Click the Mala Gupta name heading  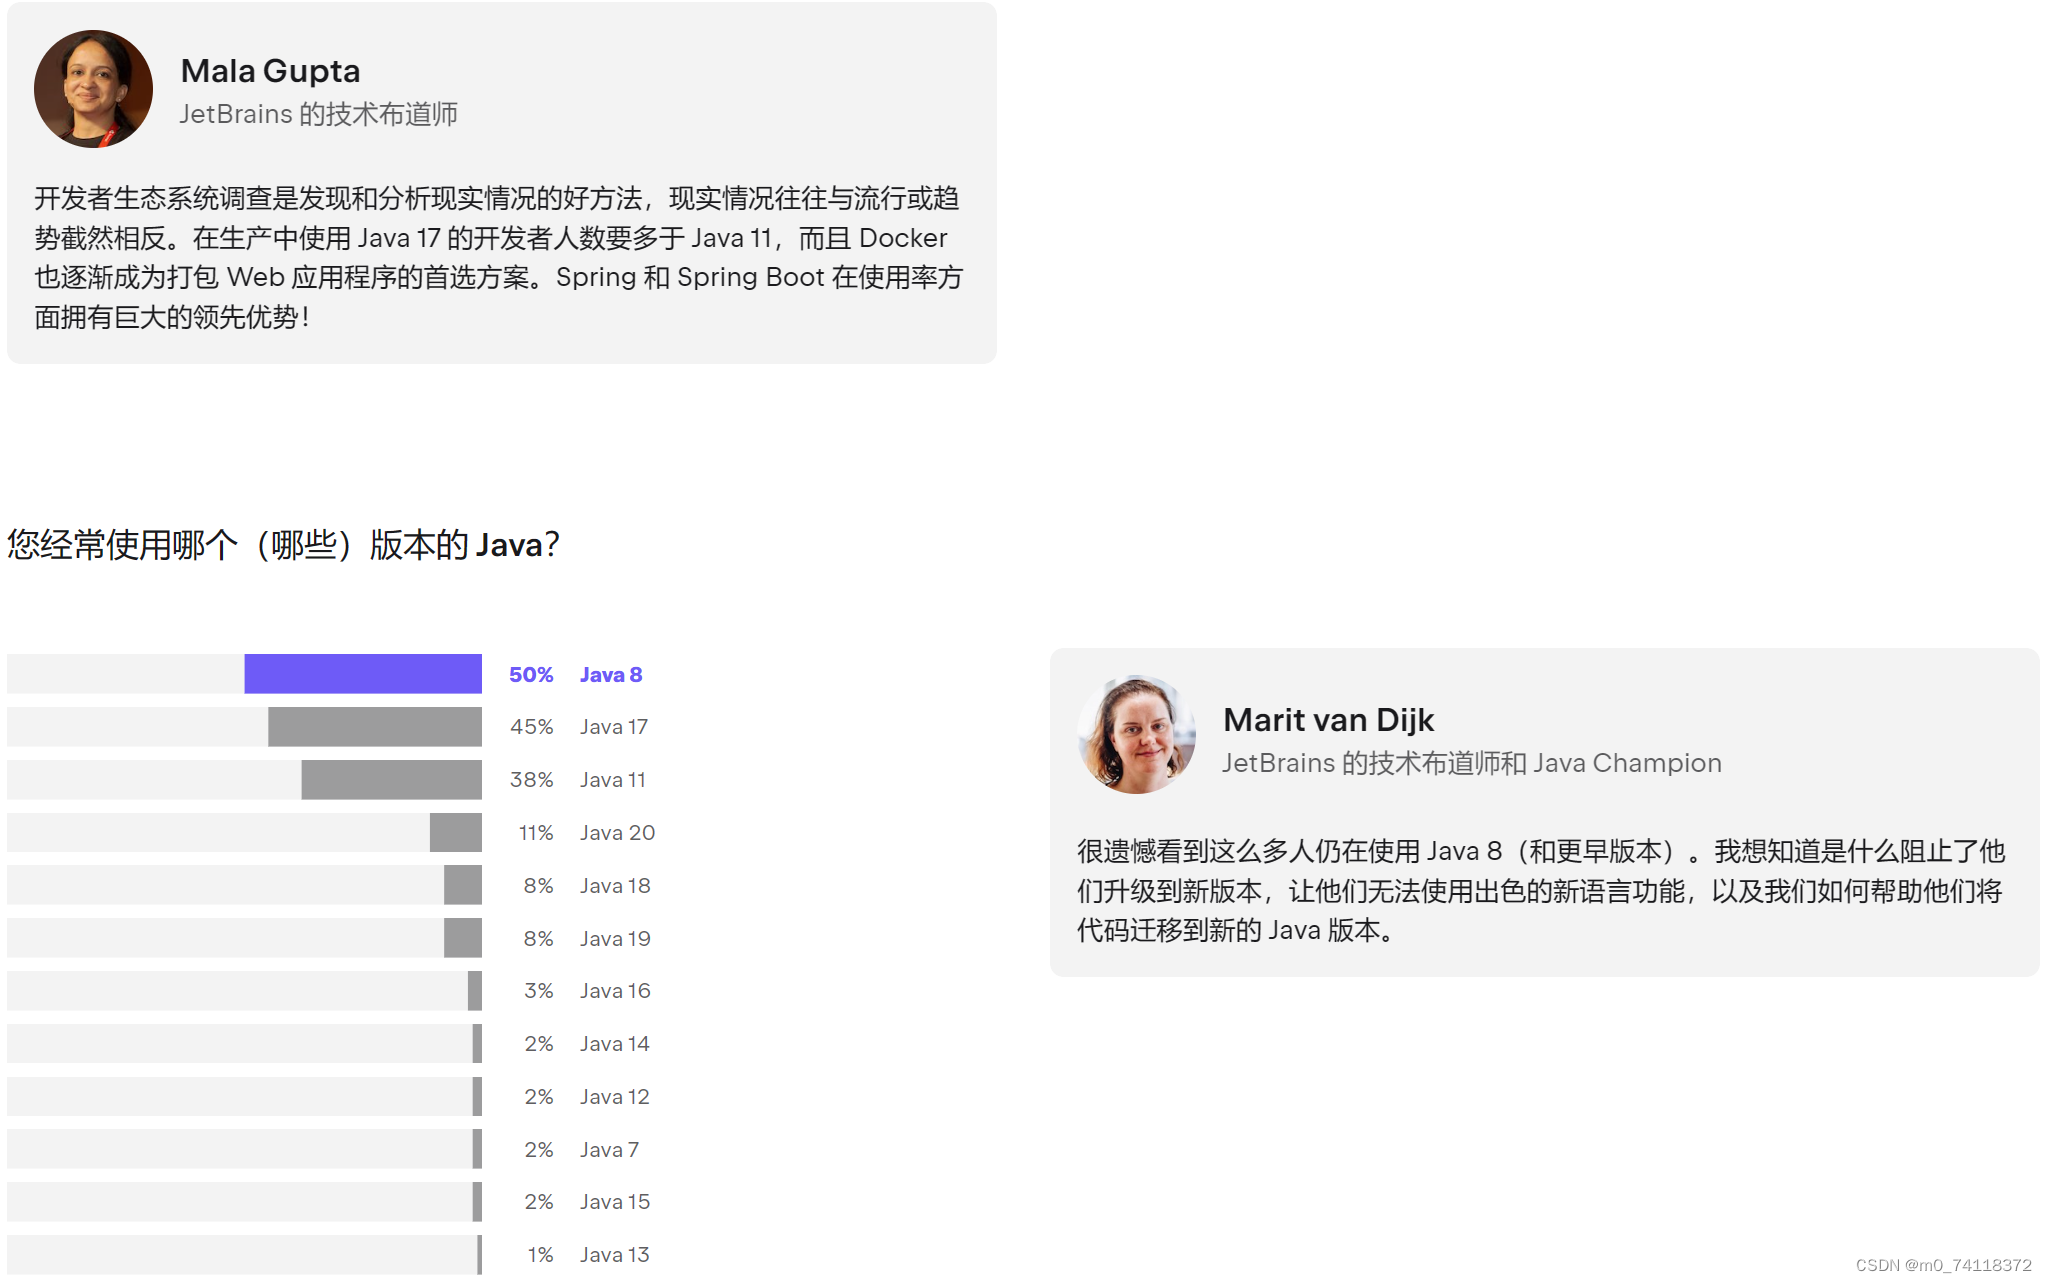click(x=270, y=71)
